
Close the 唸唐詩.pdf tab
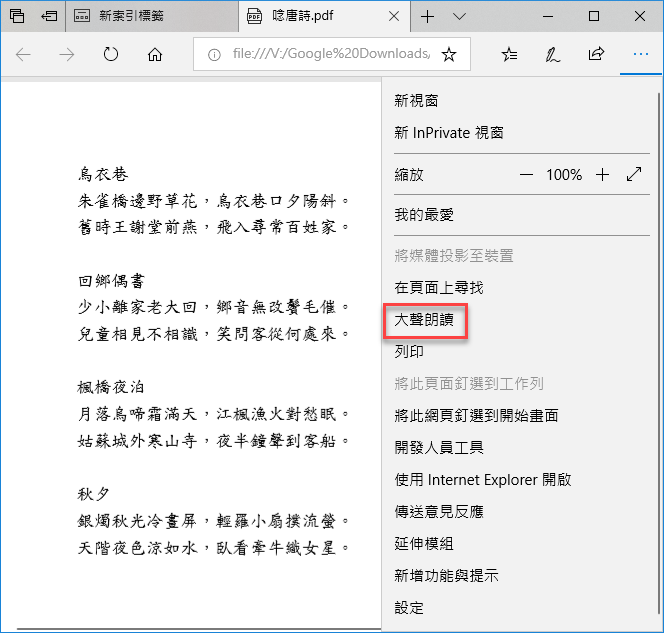[394, 16]
